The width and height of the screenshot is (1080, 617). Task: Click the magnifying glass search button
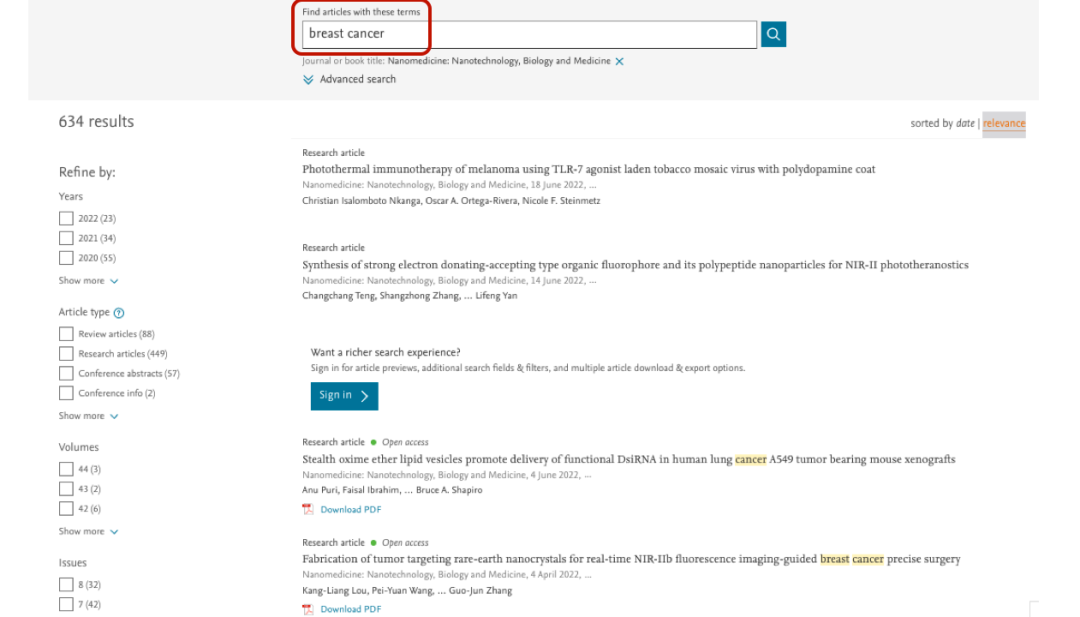[773, 34]
